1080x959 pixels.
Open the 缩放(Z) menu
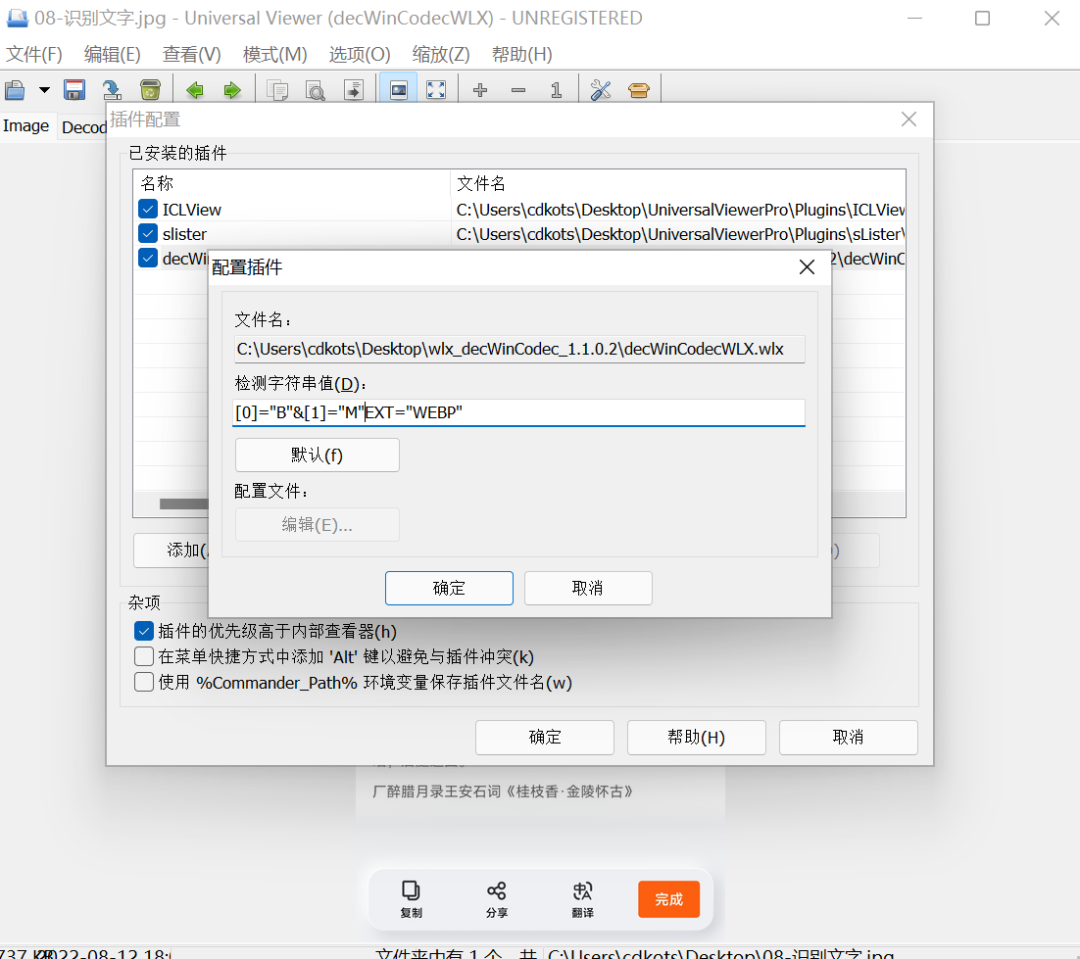click(441, 54)
